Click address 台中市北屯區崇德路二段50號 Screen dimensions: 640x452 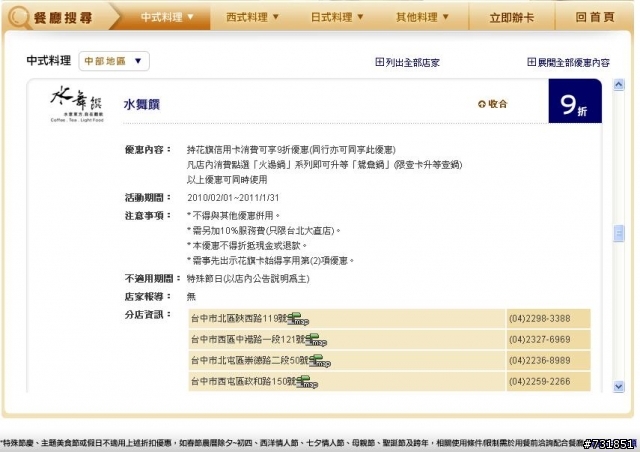[251, 360]
